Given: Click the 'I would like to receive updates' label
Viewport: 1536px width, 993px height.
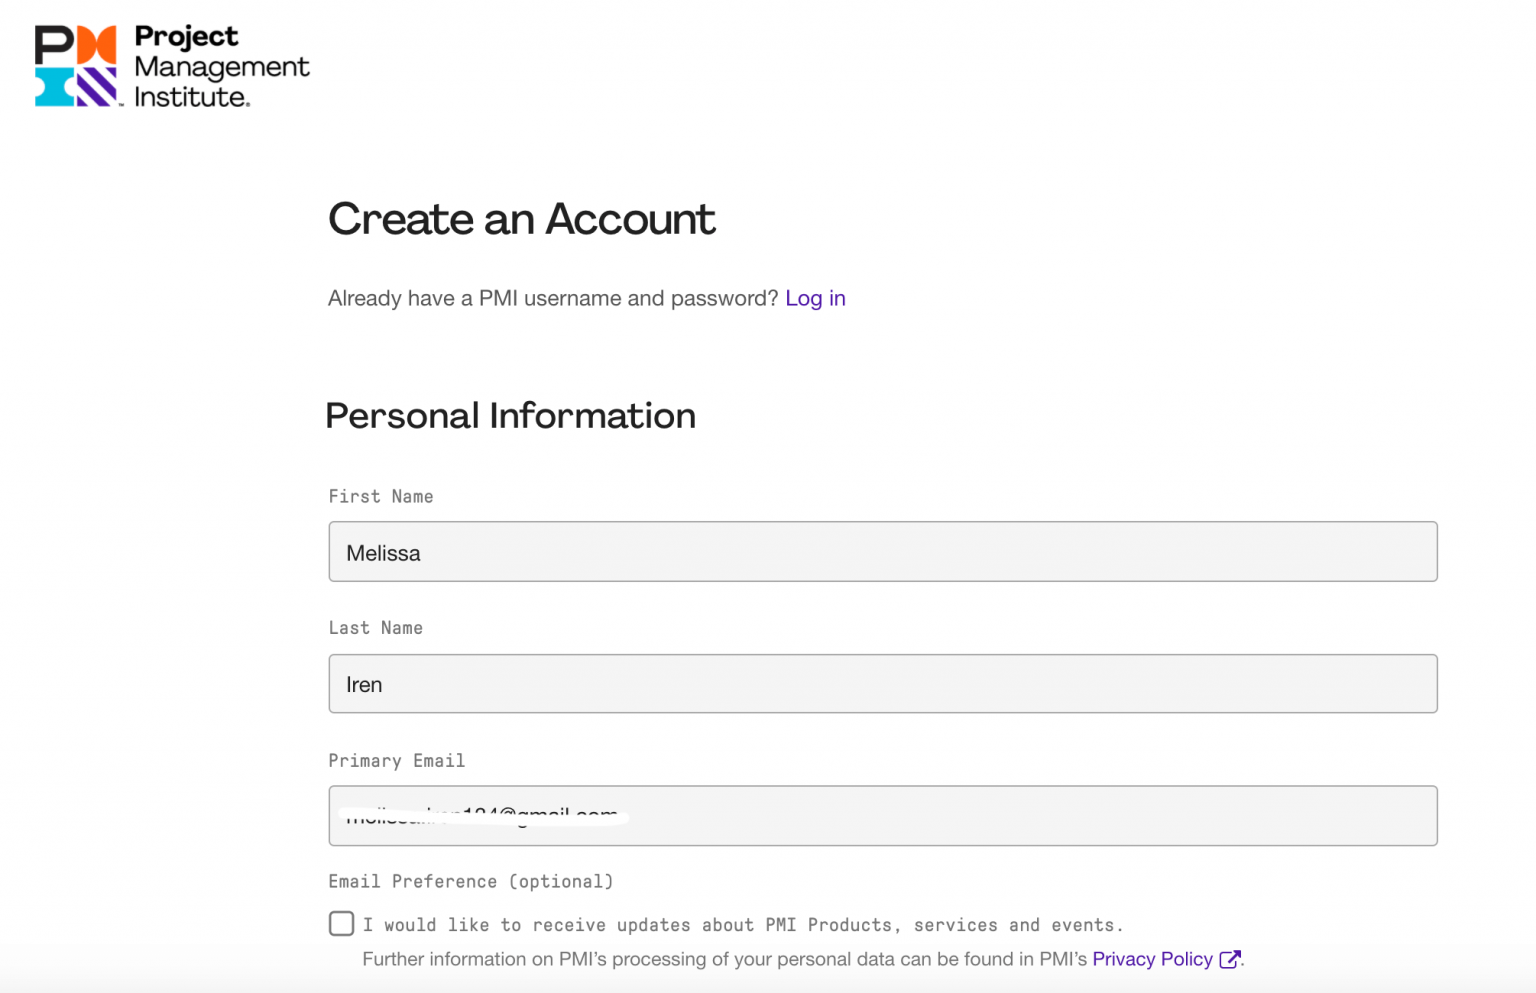Looking at the screenshot, I should pyautogui.click(x=743, y=925).
